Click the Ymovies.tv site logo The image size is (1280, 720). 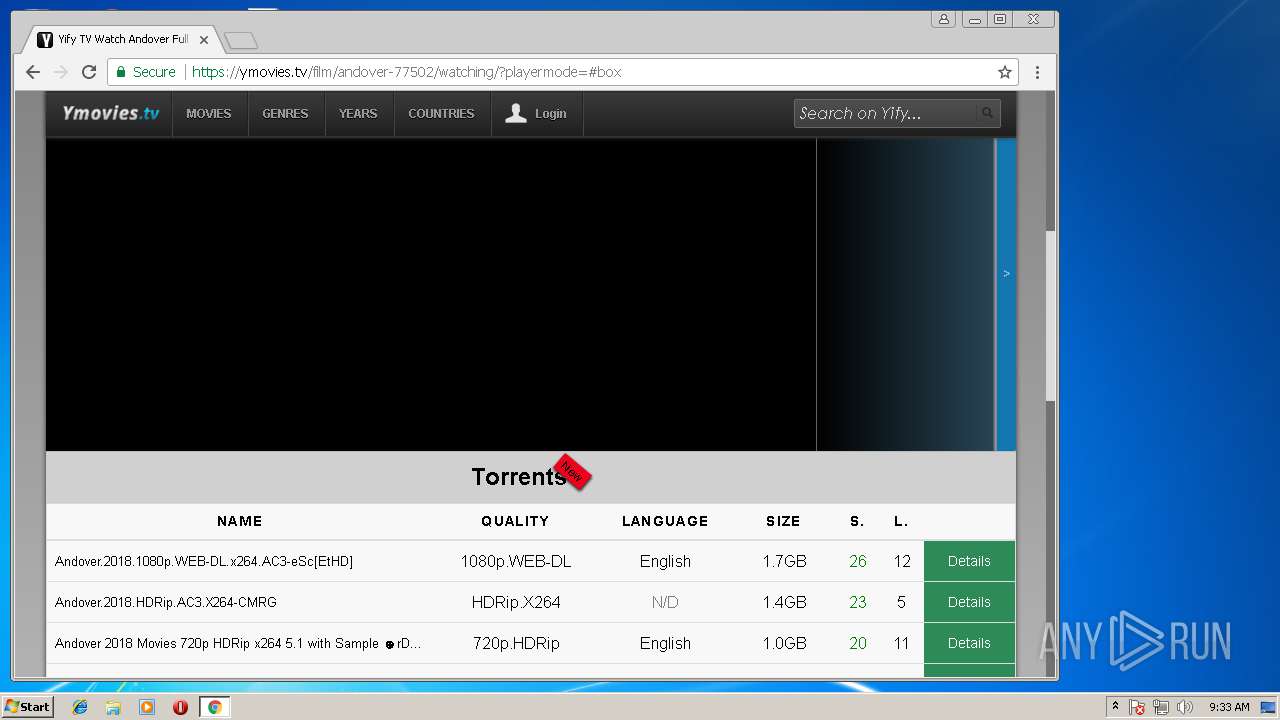(x=110, y=113)
